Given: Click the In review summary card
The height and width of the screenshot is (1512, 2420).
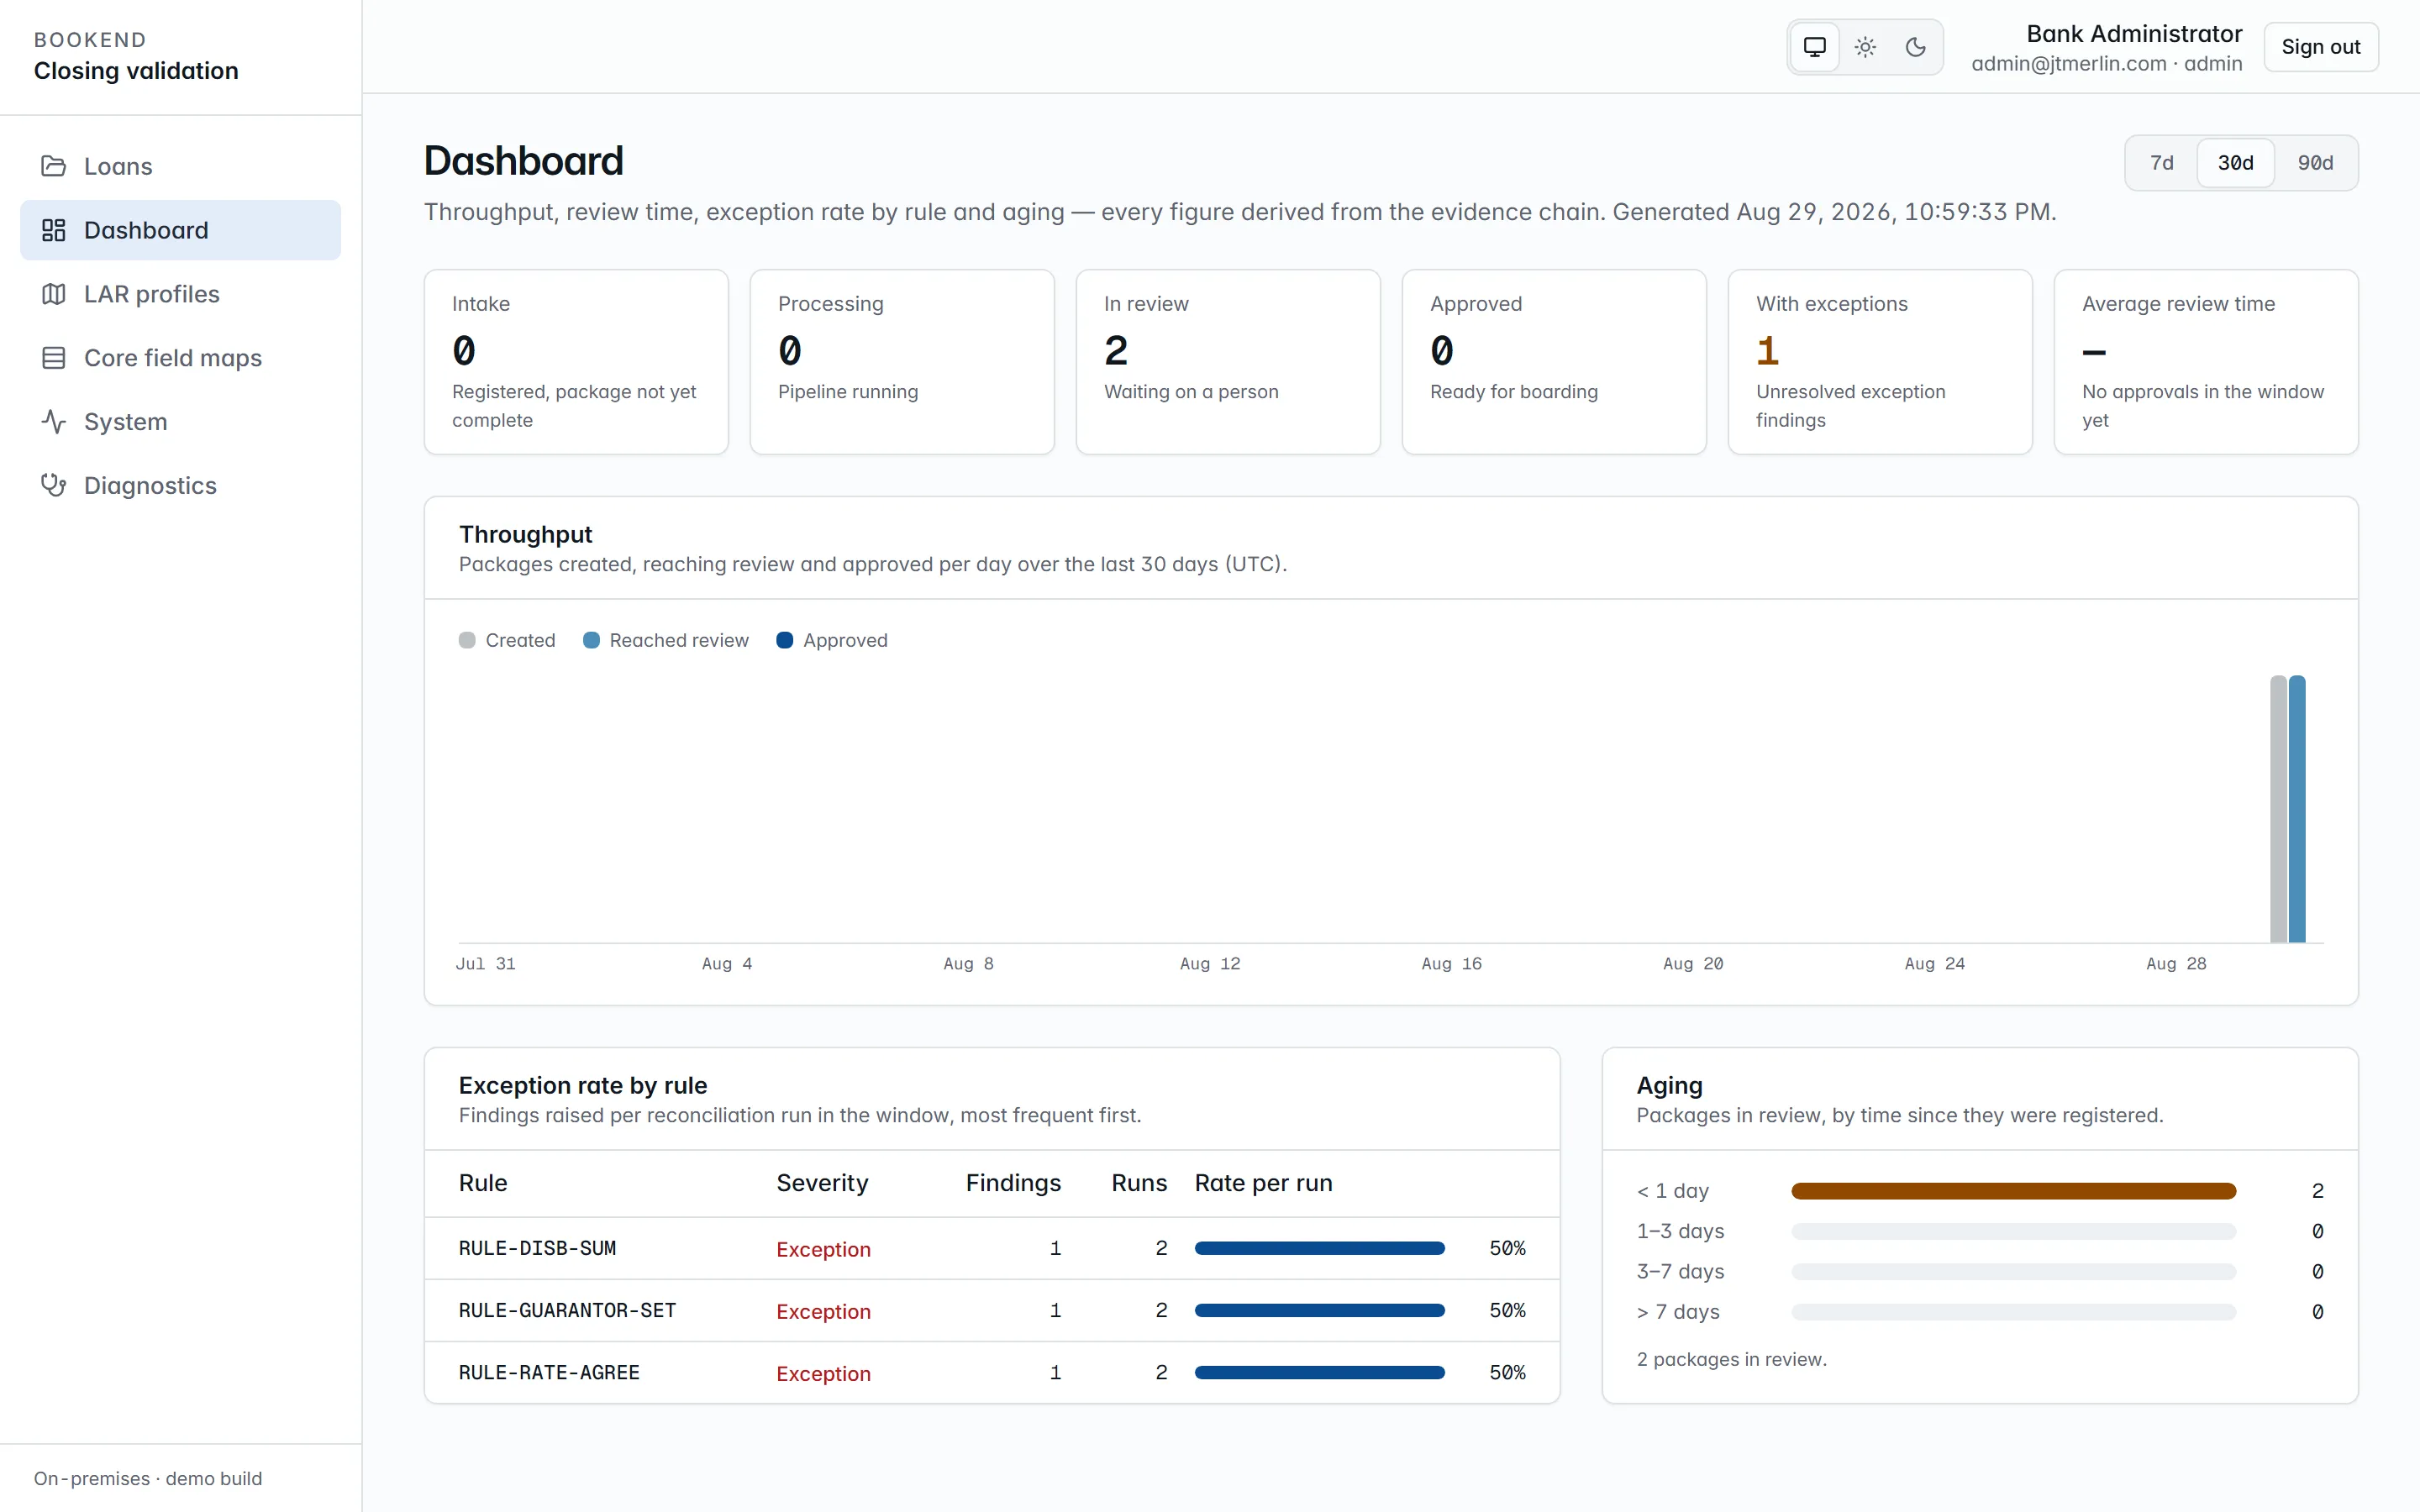Looking at the screenshot, I should (x=1228, y=362).
